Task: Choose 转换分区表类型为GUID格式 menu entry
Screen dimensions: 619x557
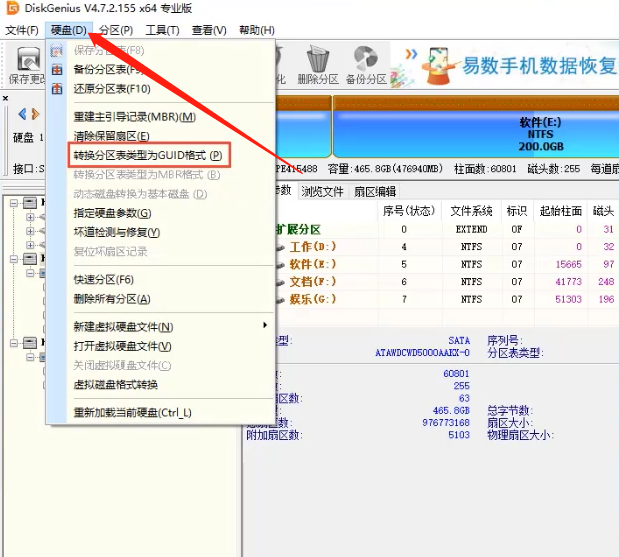Action: [150, 156]
